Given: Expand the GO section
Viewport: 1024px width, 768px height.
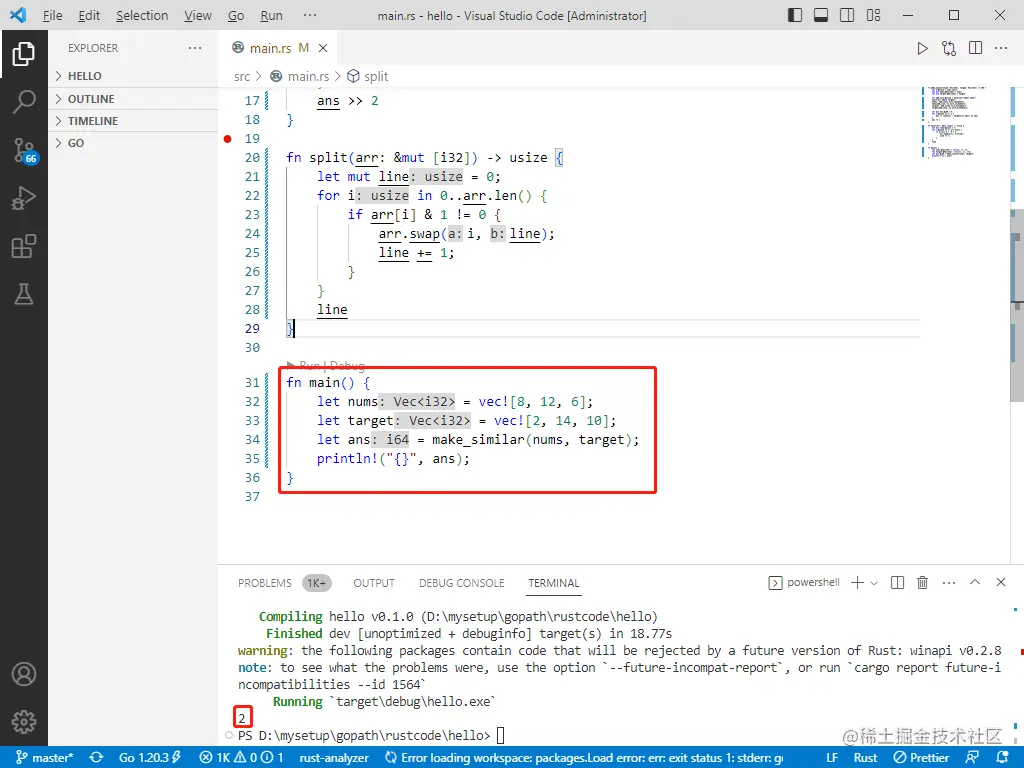Looking at the screenshot, I should point(133,143).
